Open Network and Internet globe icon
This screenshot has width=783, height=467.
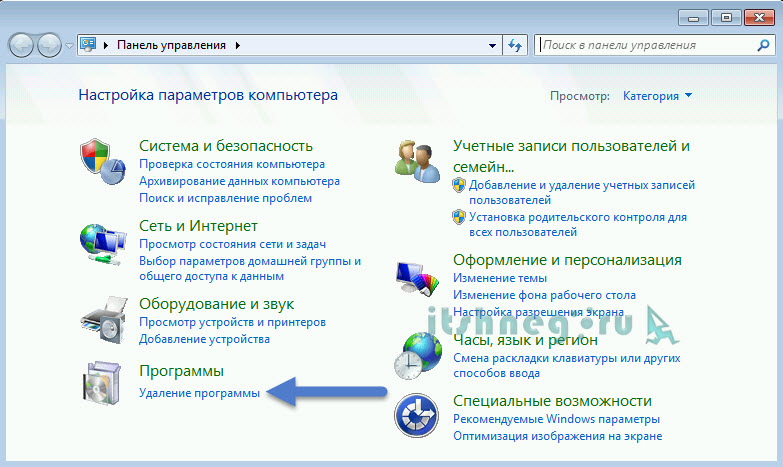point(102,244)
